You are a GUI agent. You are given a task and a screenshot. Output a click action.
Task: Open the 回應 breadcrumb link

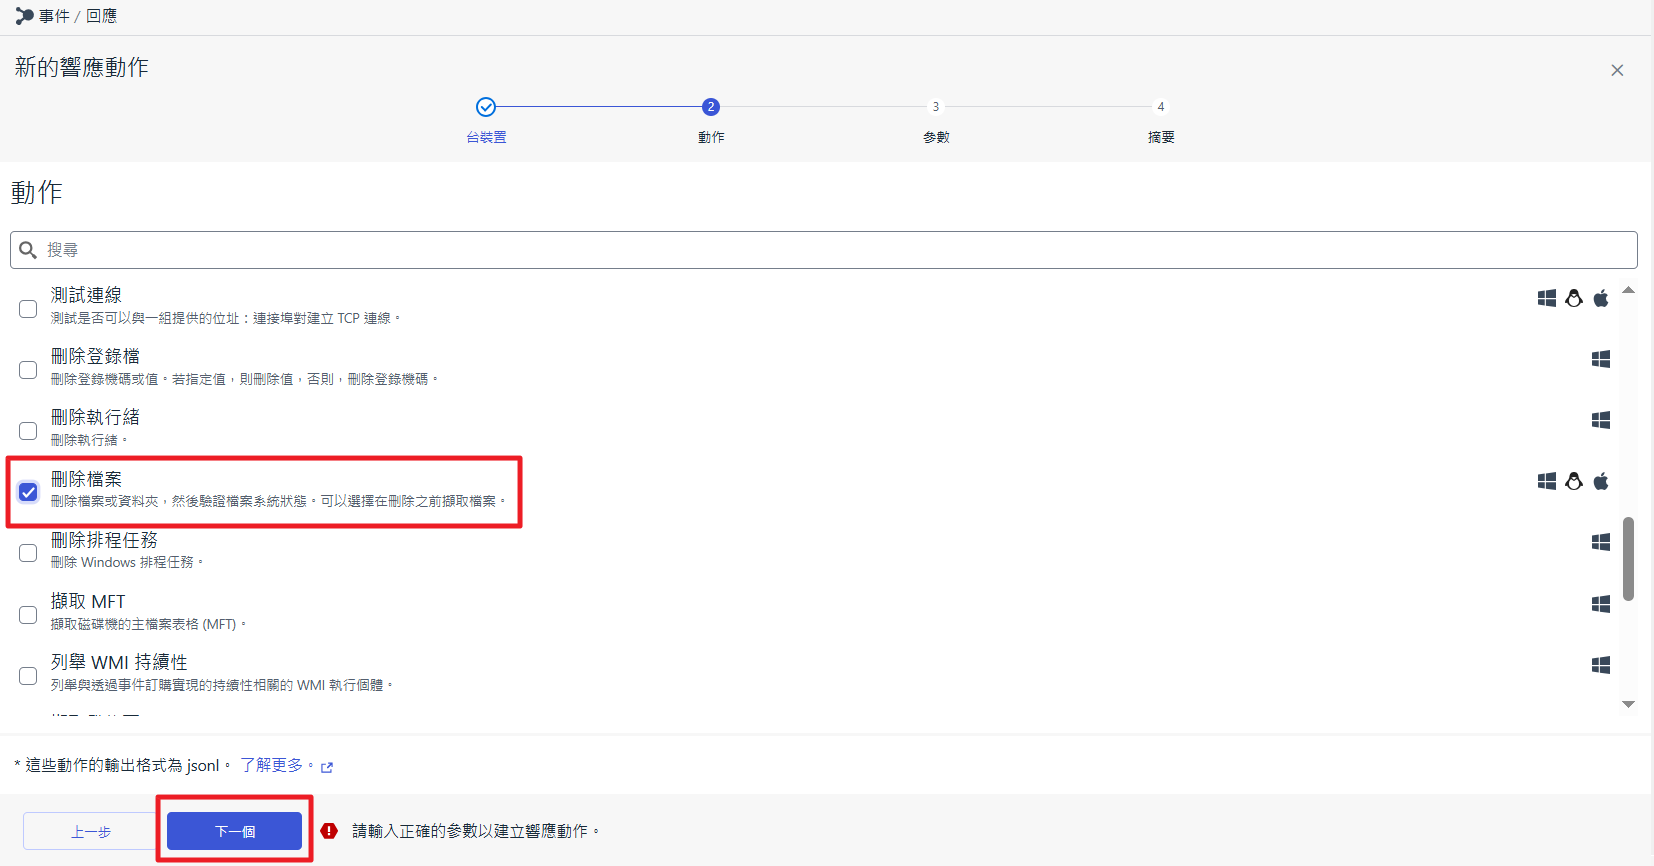tap(101, 16)
